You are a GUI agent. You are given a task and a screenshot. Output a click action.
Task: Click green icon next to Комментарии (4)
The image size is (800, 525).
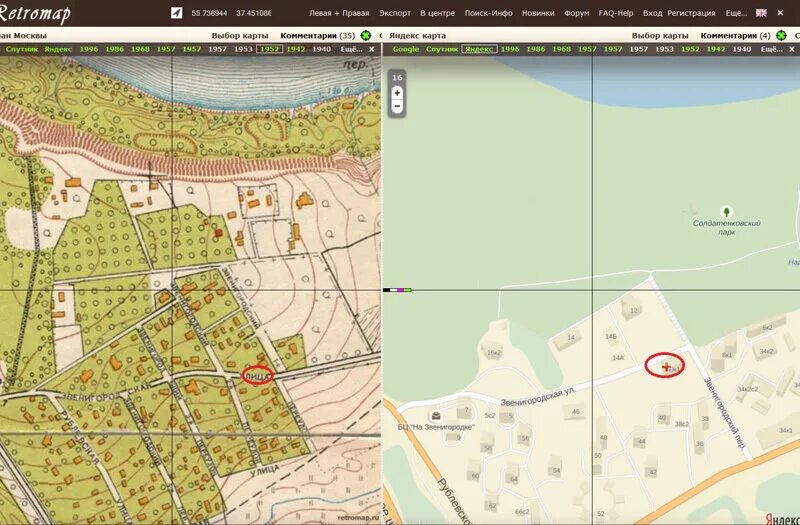781,36
